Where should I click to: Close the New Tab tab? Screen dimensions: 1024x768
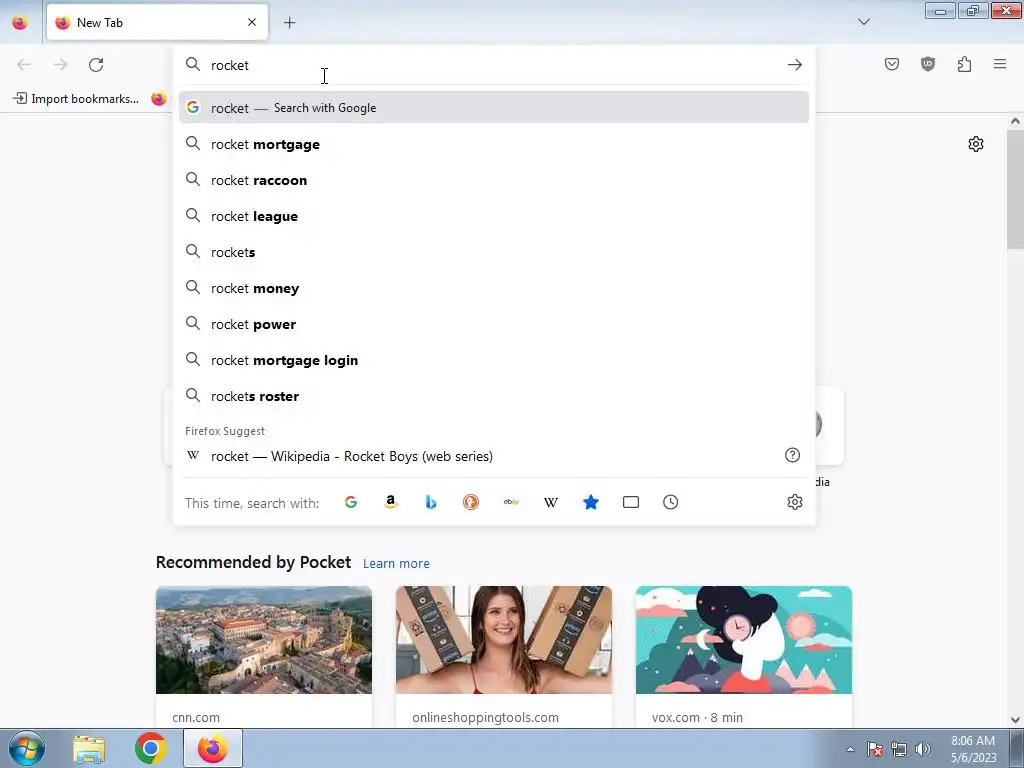click(252, 22)
